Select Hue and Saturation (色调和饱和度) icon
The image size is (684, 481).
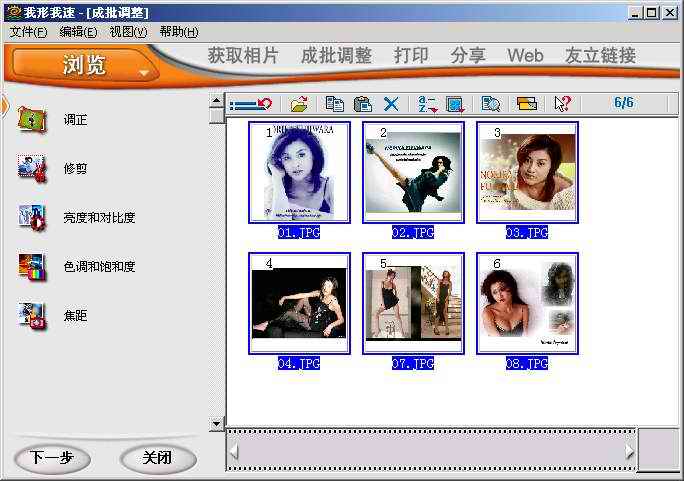[32, 266]
